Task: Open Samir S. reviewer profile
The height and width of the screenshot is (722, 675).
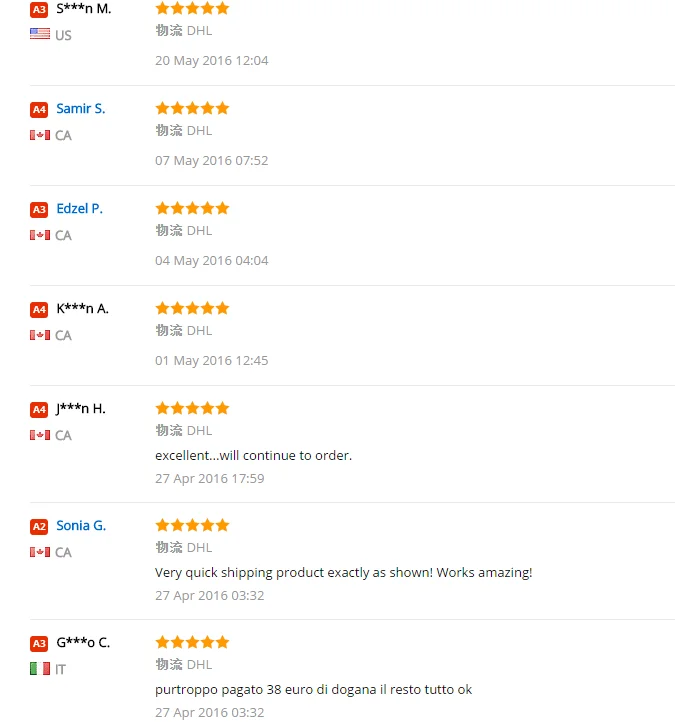Action: [80, 108]
